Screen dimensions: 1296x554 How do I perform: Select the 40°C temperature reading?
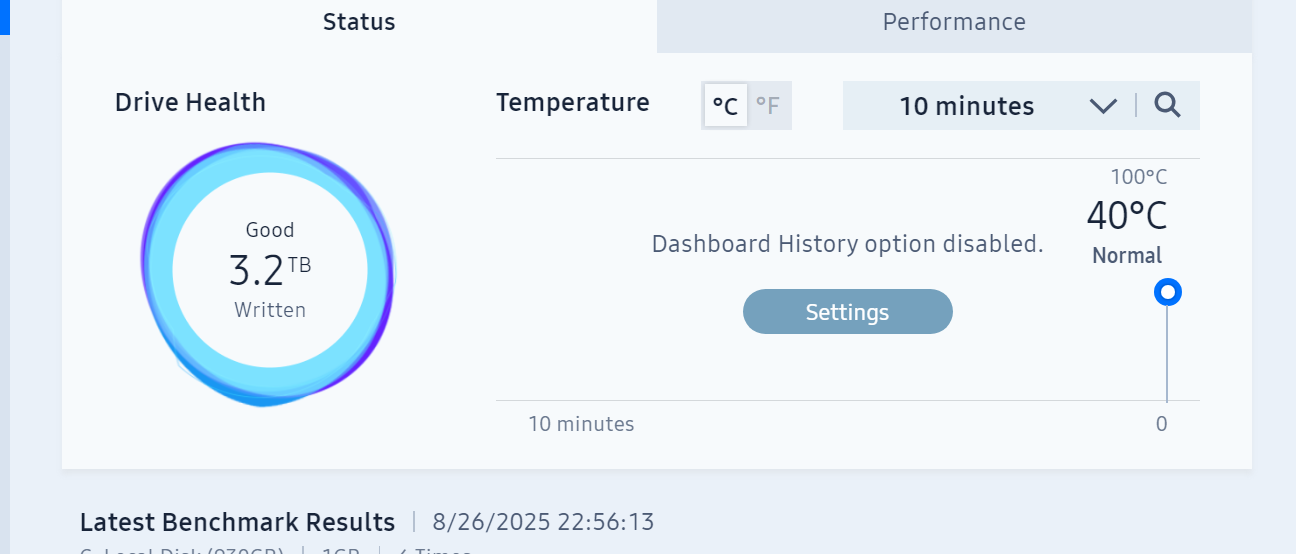1127,215
